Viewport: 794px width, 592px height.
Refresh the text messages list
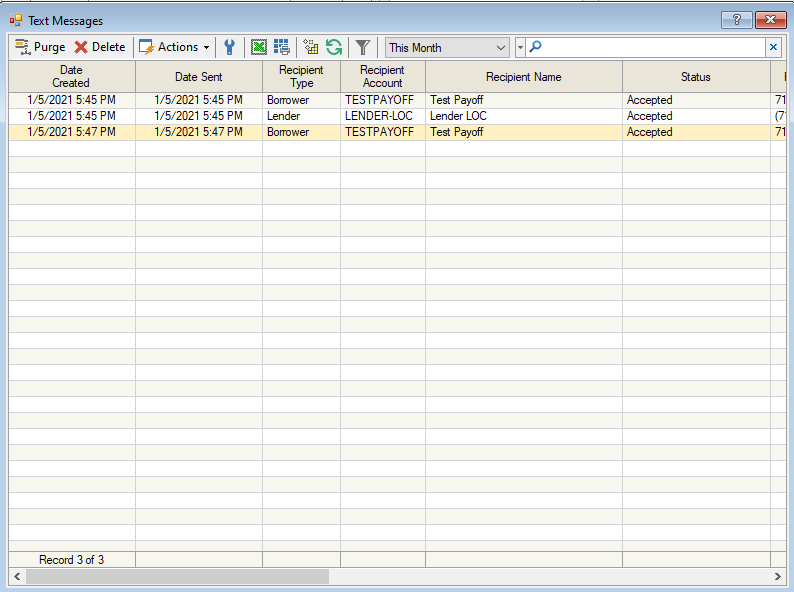(334, 47)
